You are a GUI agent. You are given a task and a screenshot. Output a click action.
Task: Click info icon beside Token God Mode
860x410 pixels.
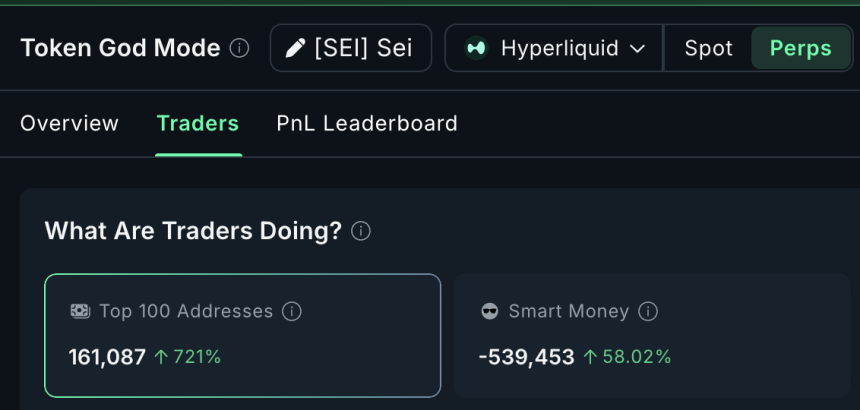239,48
